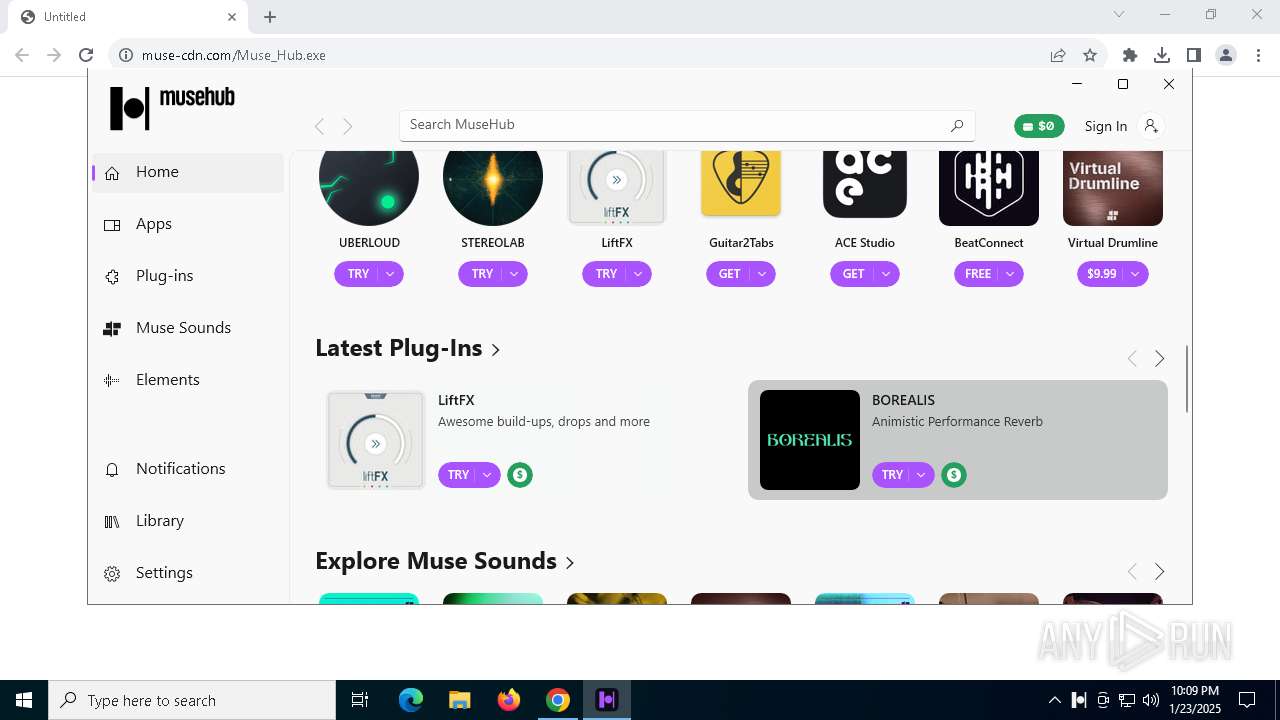The height and width of the screenshot is (720, 1280).
Task: Navigate forward with MuseHub forward arrow
Action: (347, 126)
